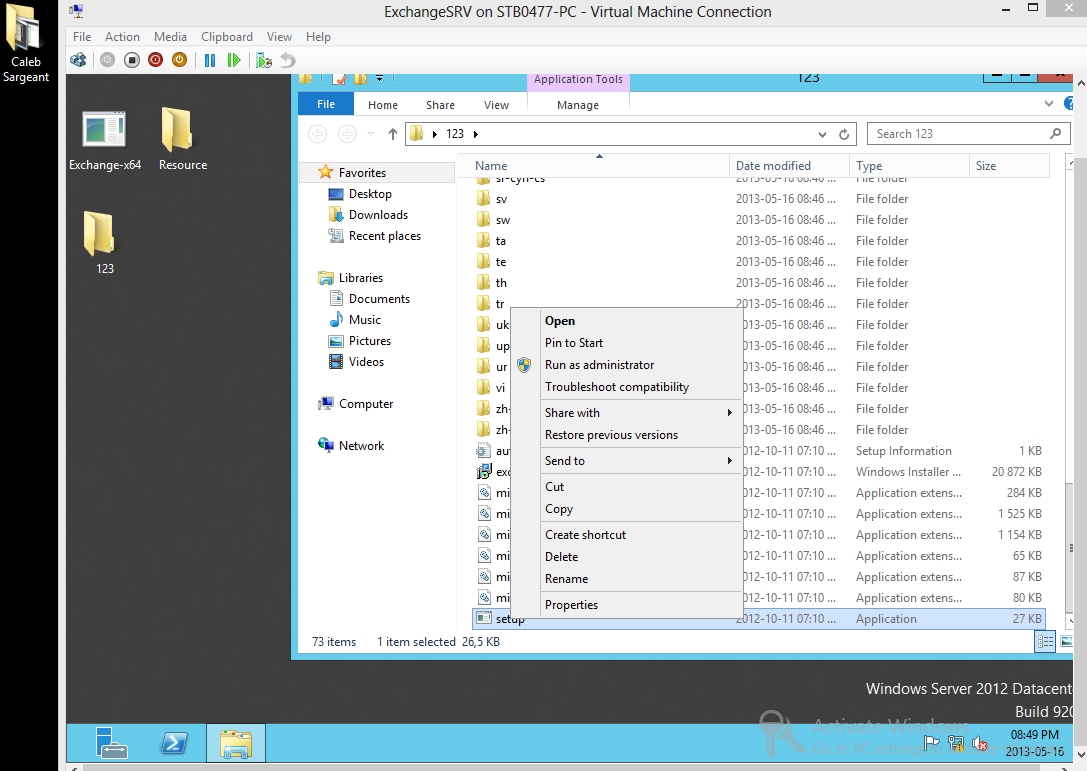The width and height of the screenshot is (1087, 771).
Task: Click the Caleb Sargeant host desktop folder
Action: coord(26,43)
